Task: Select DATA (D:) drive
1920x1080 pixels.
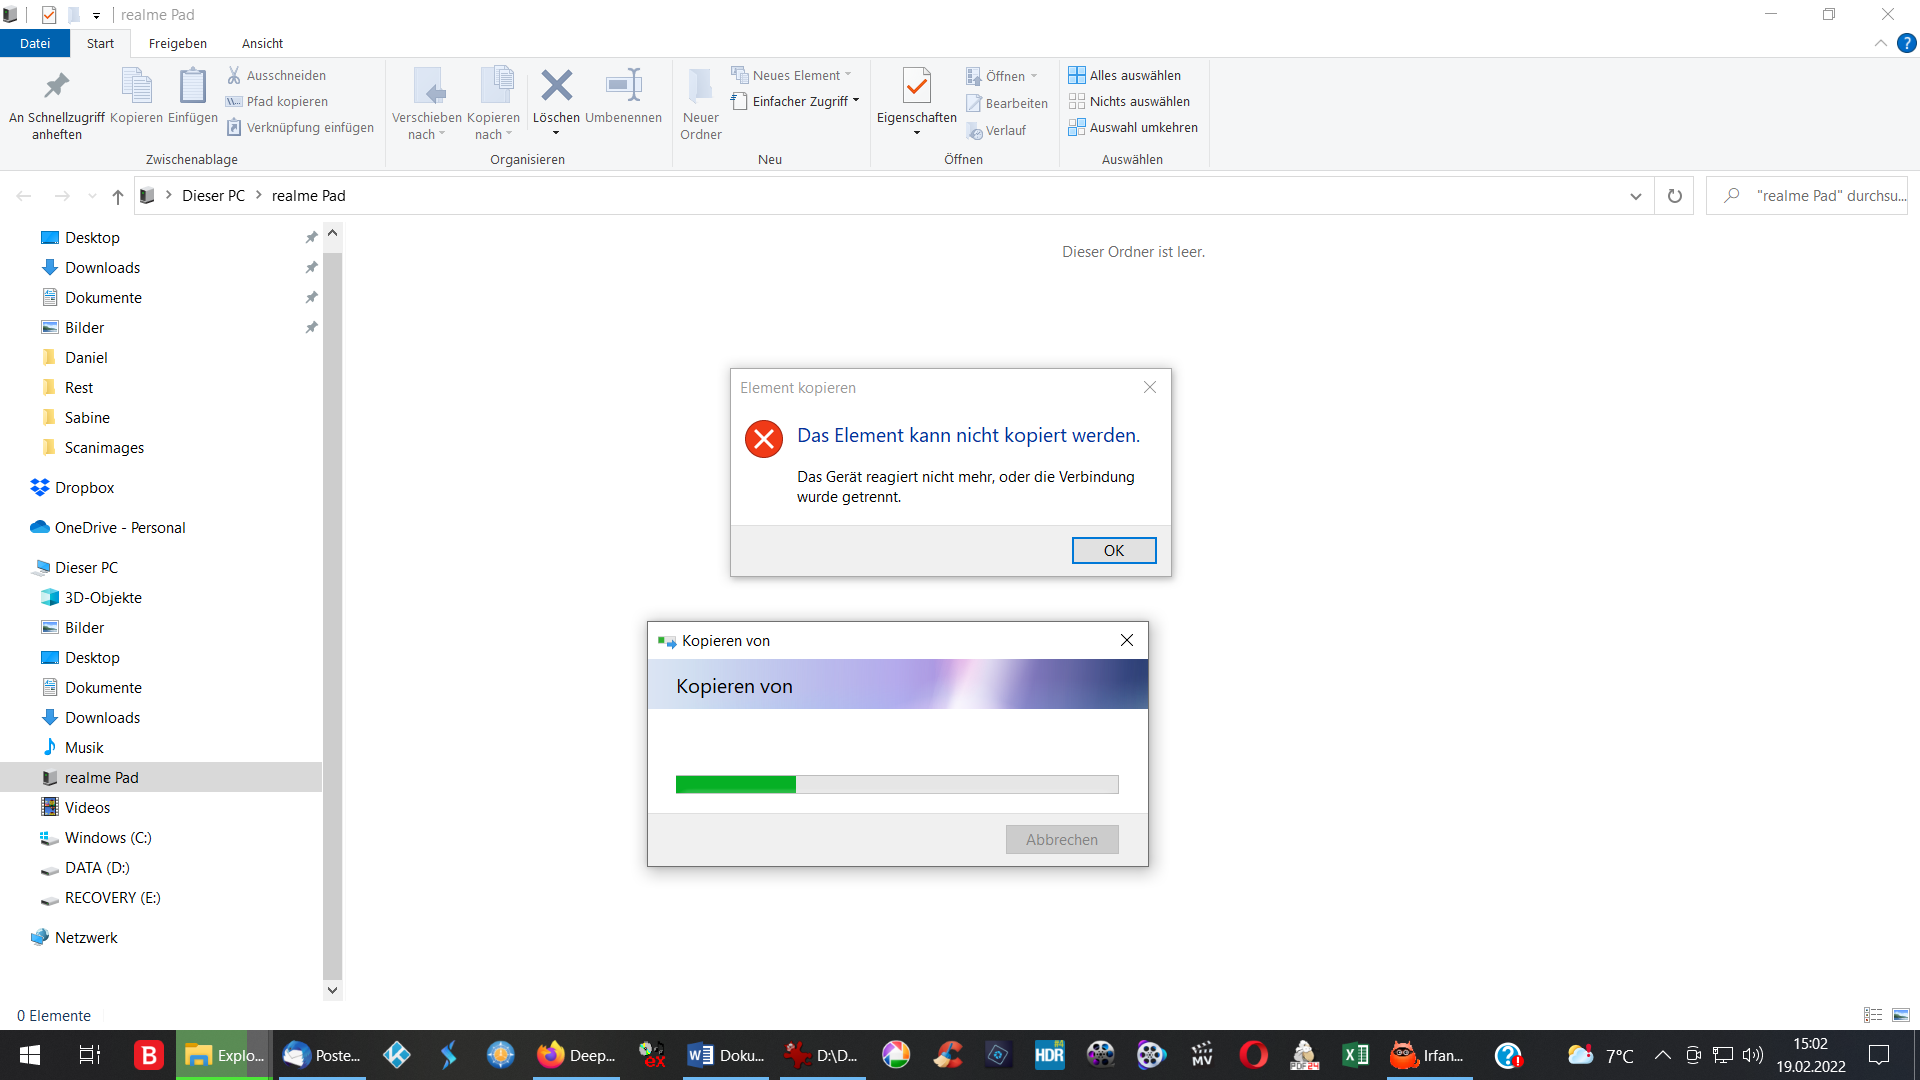Action: point(97,867)
